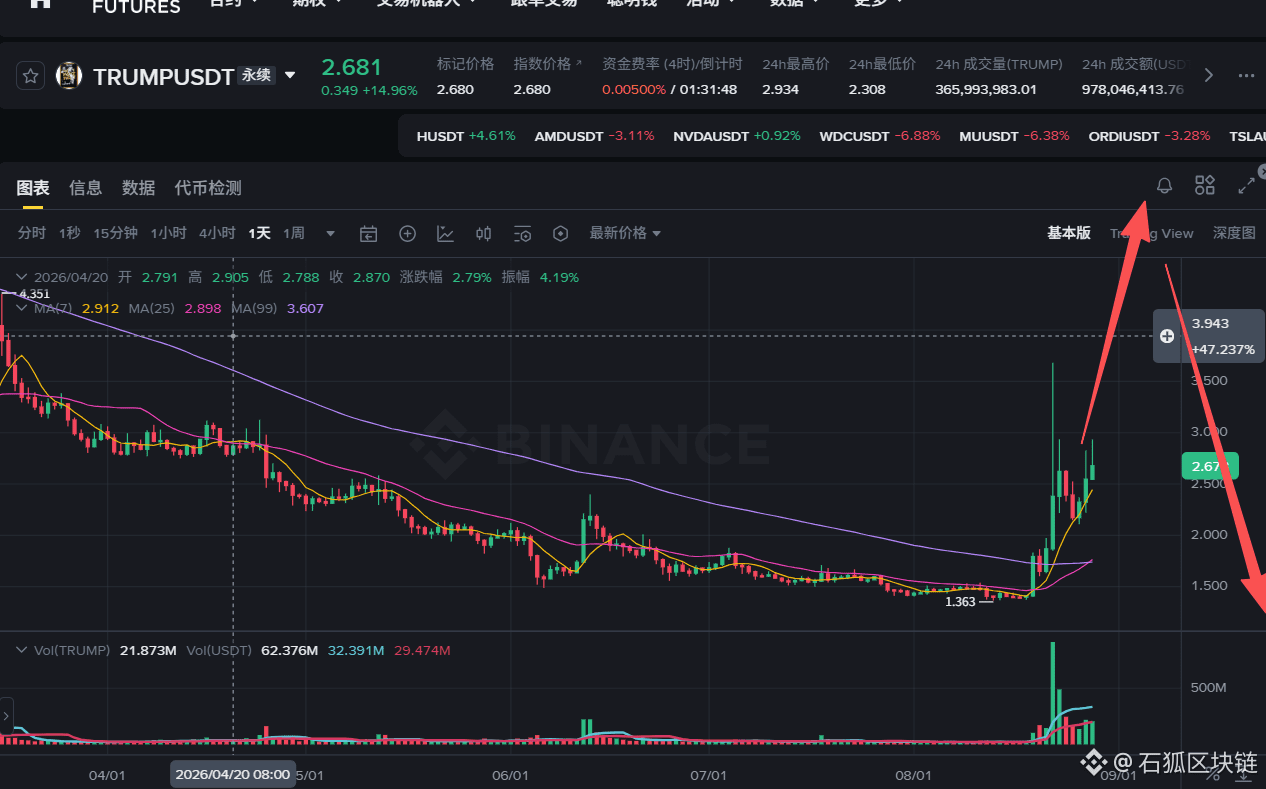
Task: Click the 4.351 high price marker
Action: pos(34,294)
